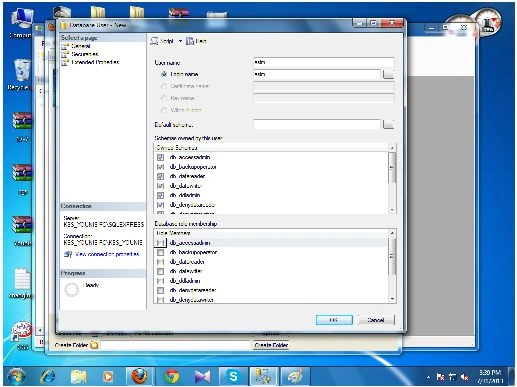Click scroll-up arrow of Role Members list
The width and height of the screenshot is (517, 387).
[x=392, y=233]
